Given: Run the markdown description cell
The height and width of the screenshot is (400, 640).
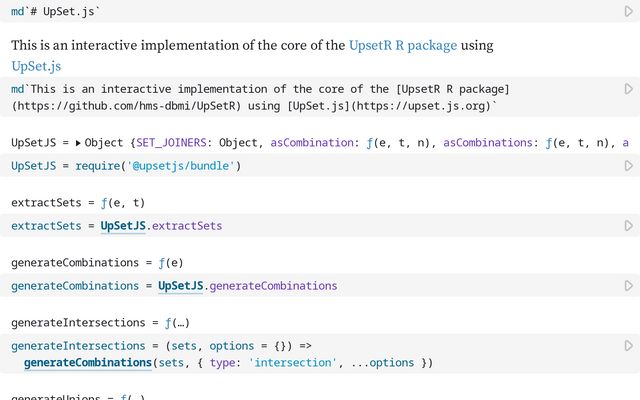Looking at the screenshot, I should pos(628,89).
